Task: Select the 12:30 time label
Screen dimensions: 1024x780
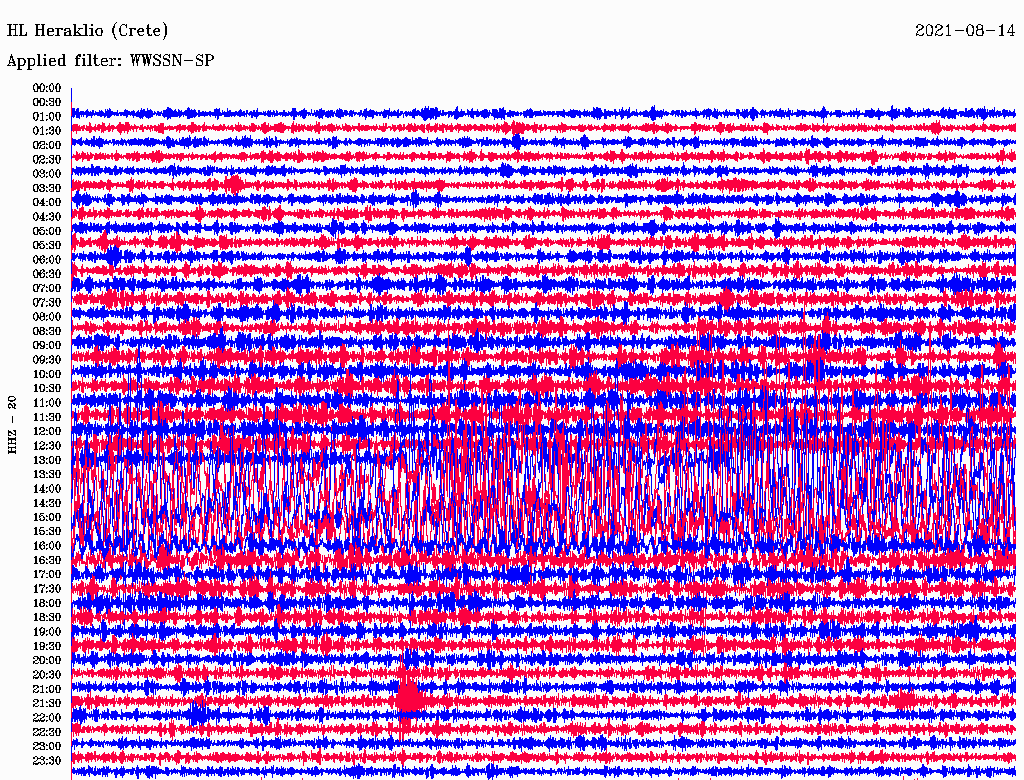Action: (x=47, y=446)
